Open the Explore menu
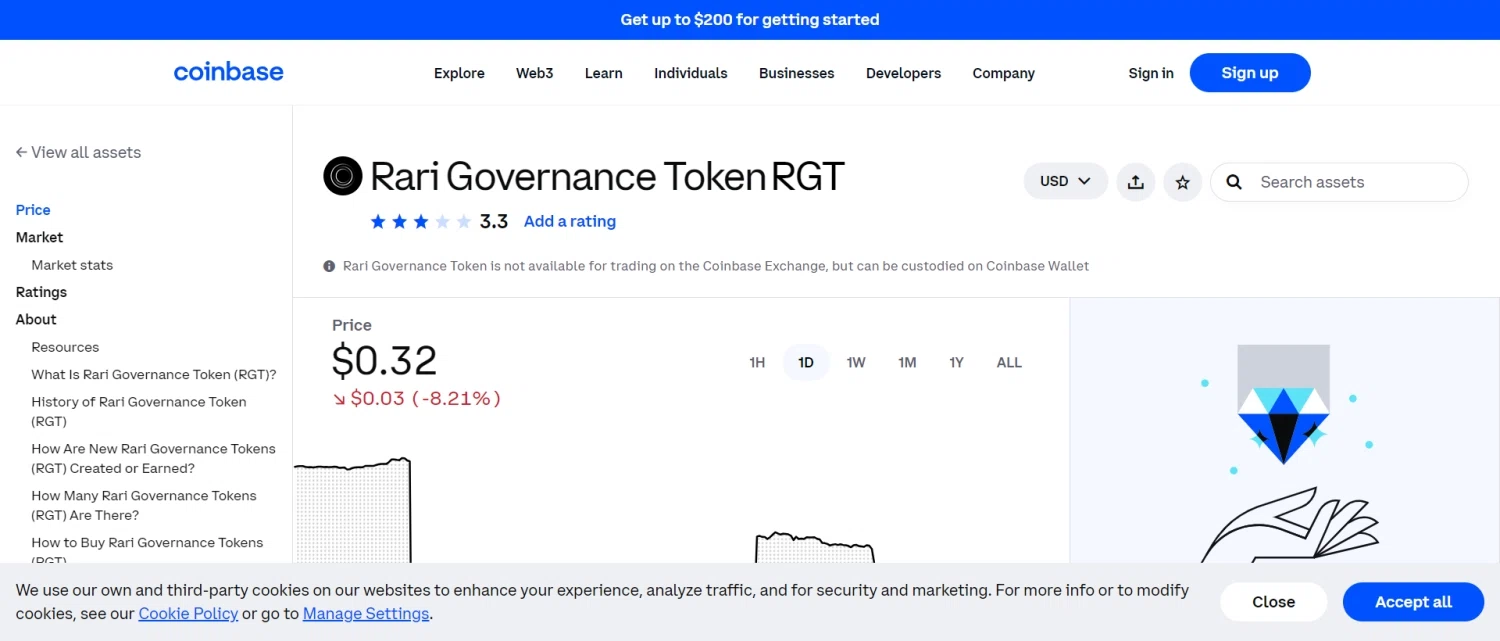 pyautogui.click(x=459, y=73)
